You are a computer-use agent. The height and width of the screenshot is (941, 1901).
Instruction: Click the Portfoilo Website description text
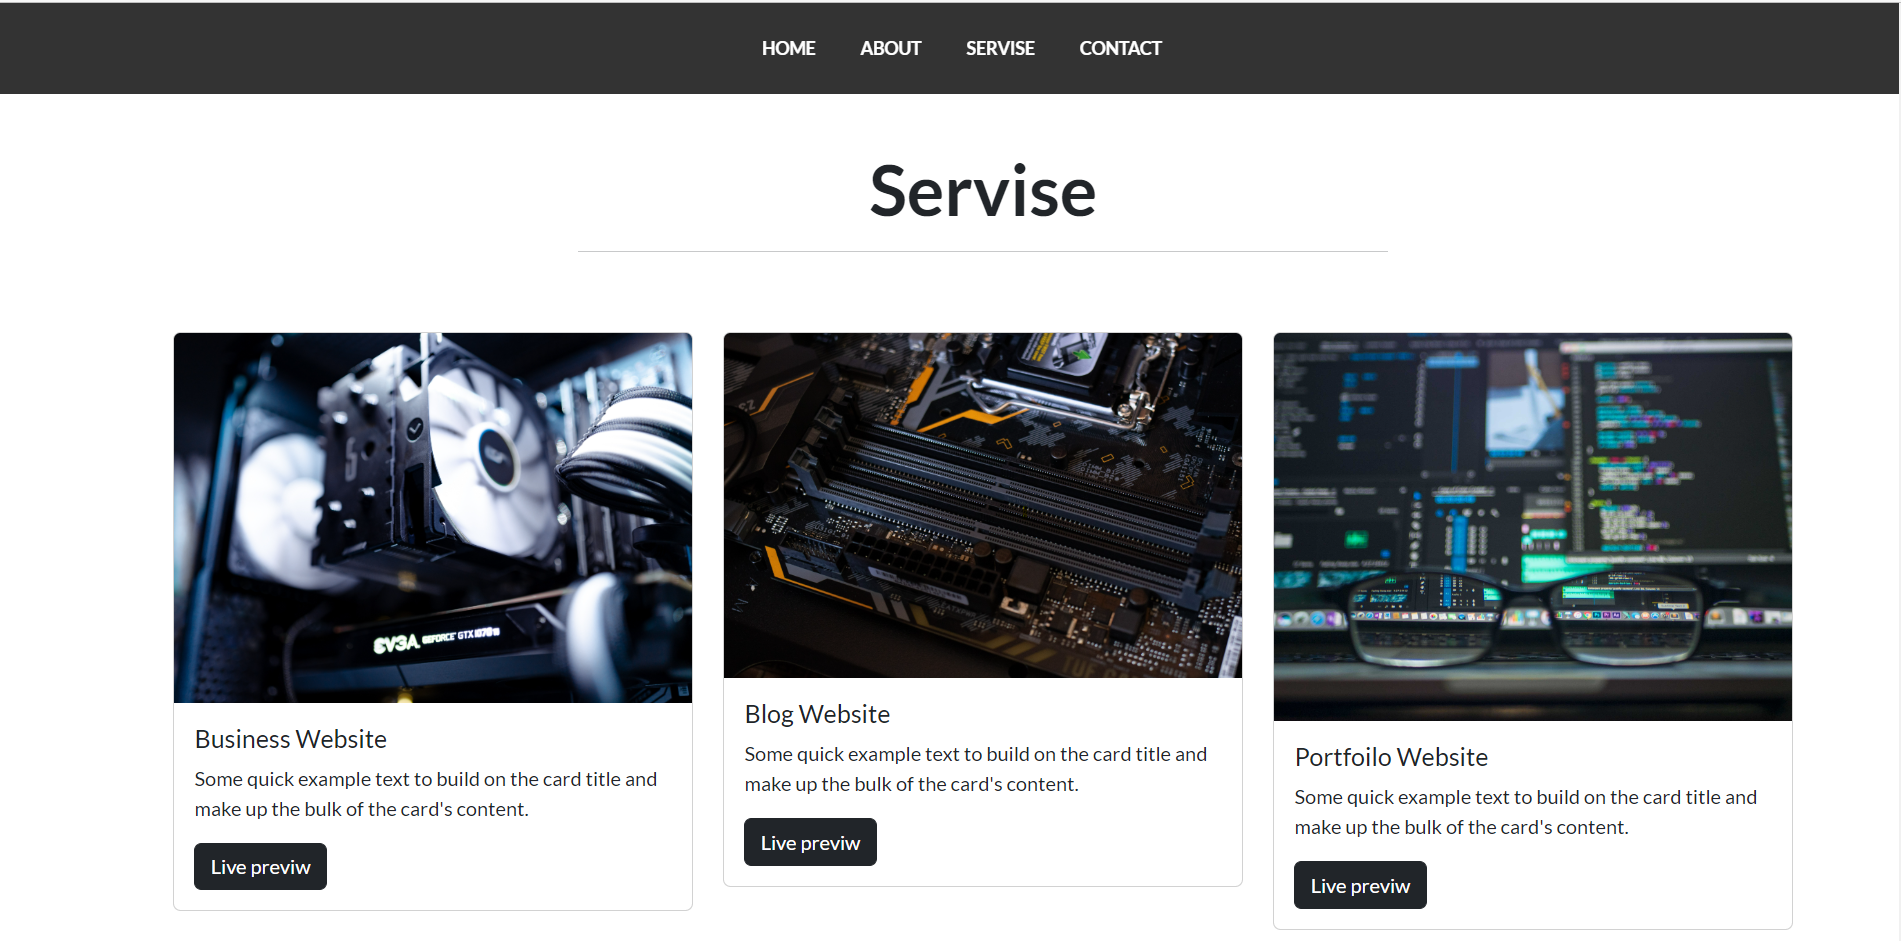click(1525, 811)
